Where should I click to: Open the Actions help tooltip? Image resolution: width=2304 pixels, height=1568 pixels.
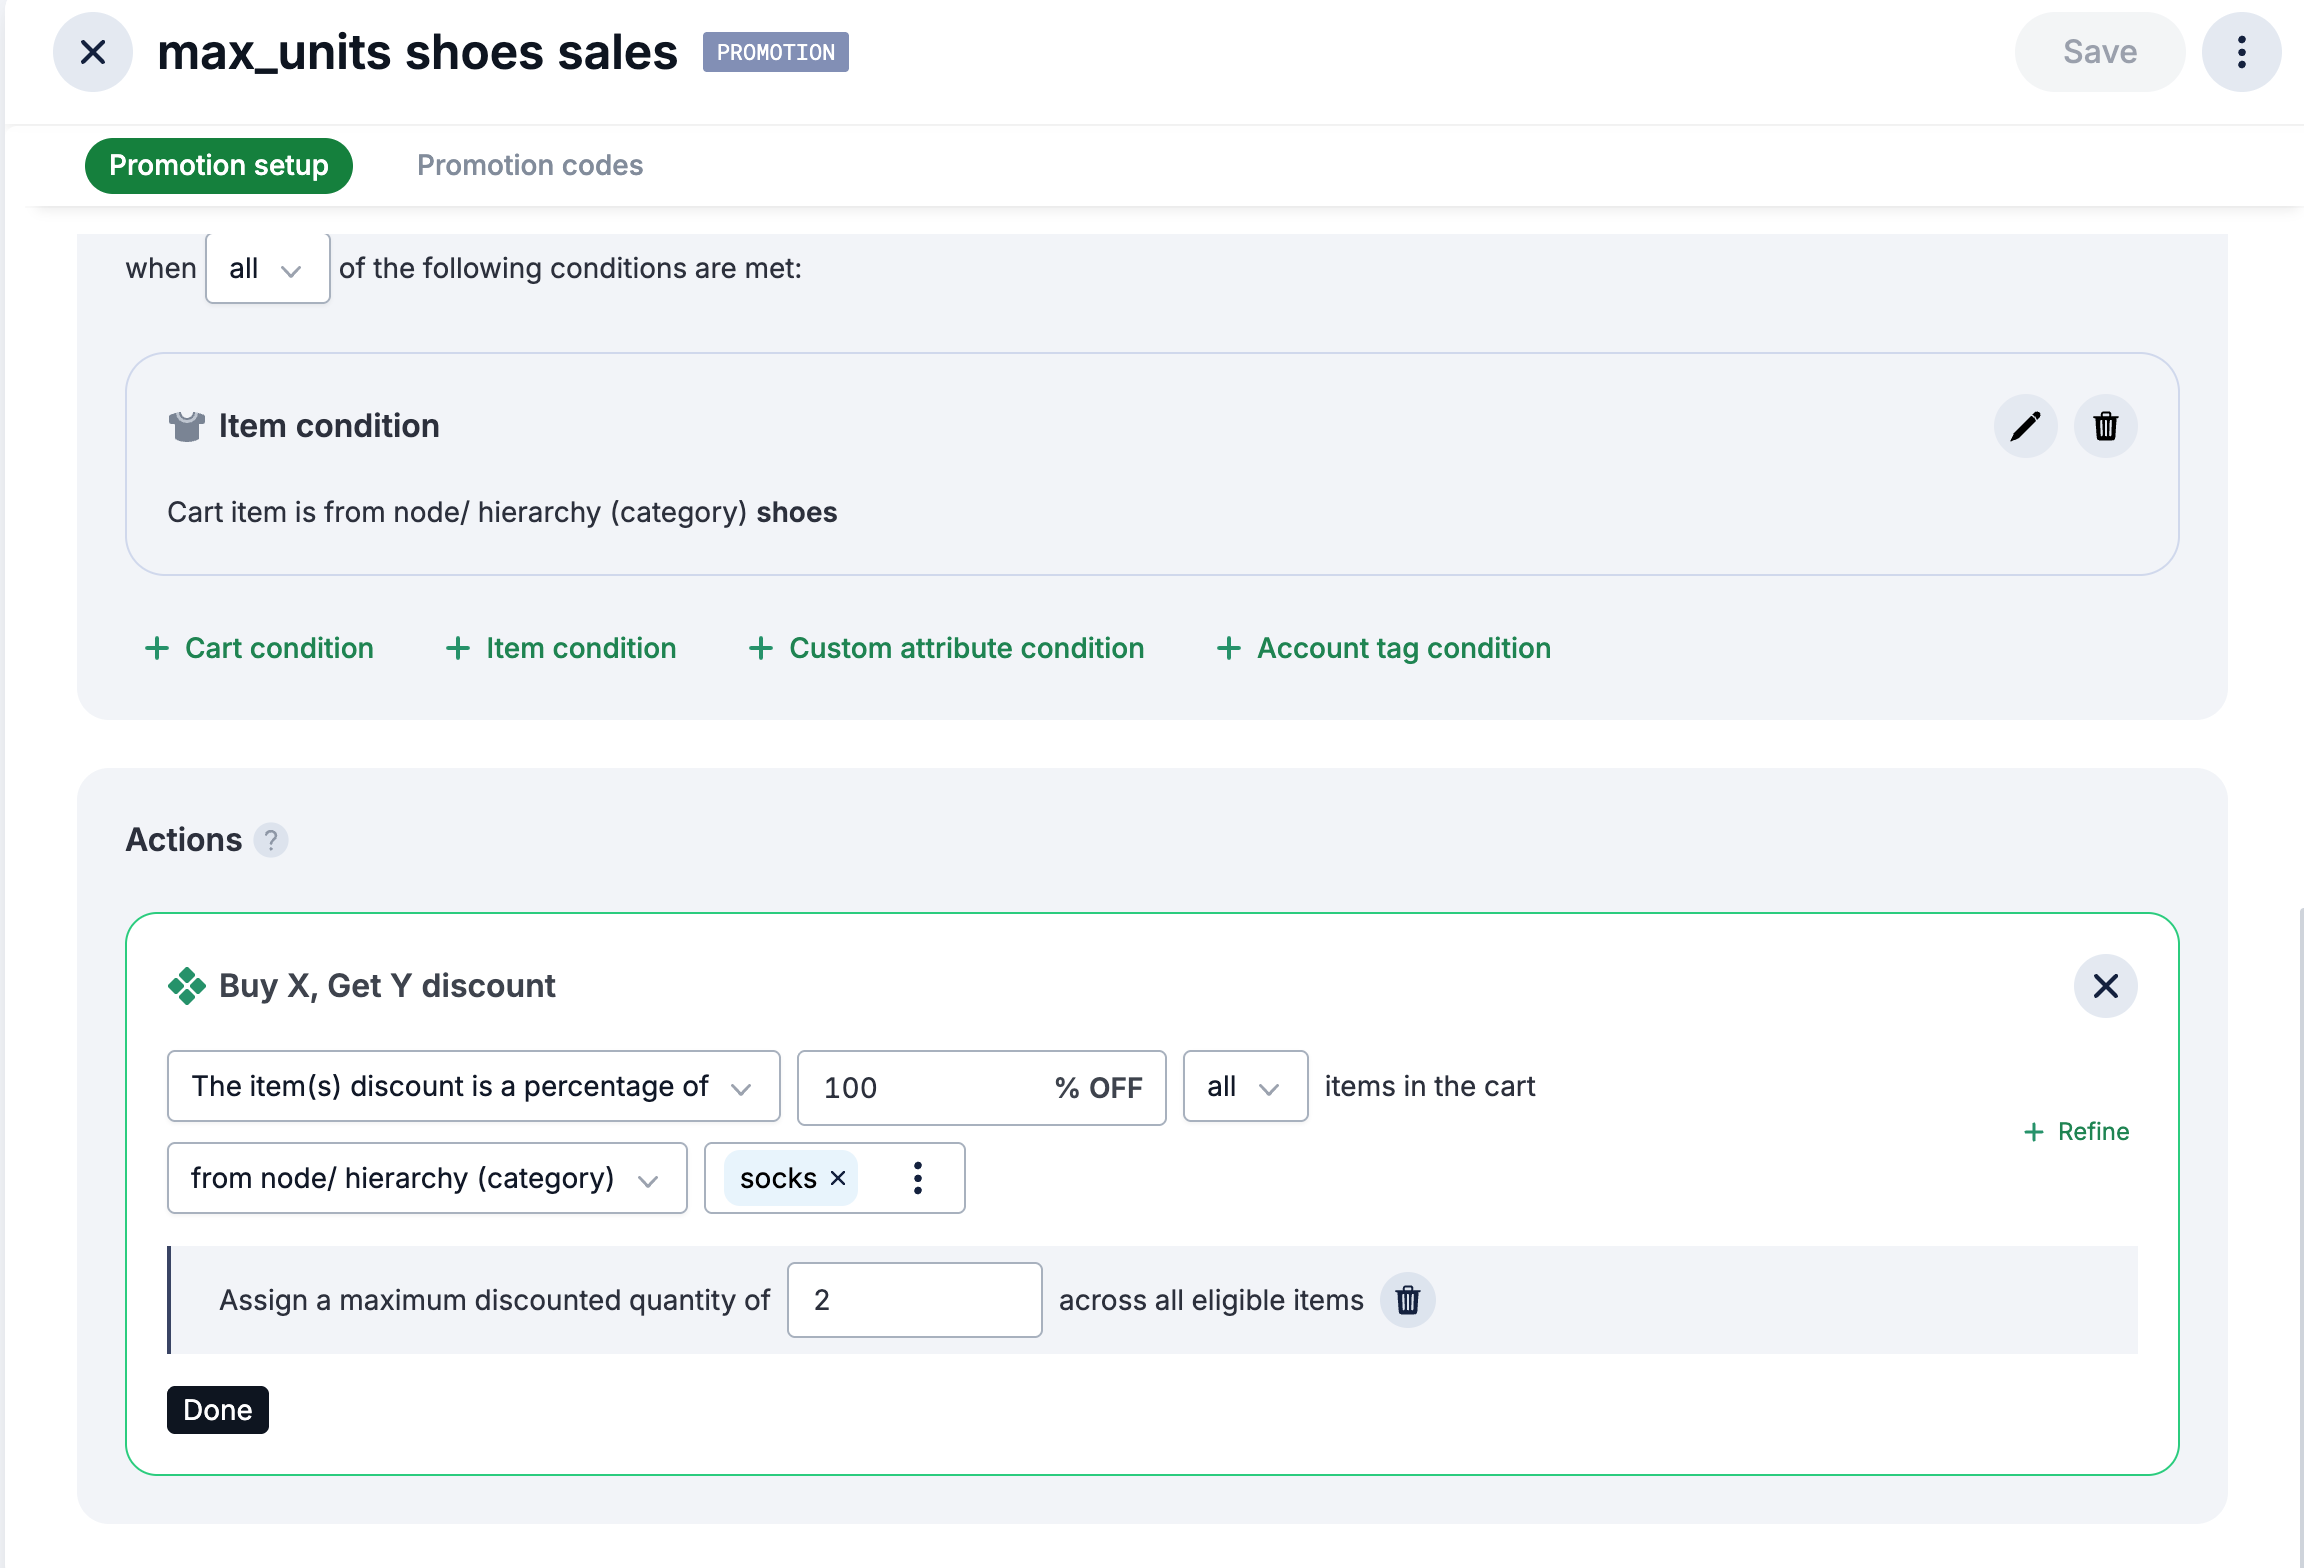click(269, 840)
